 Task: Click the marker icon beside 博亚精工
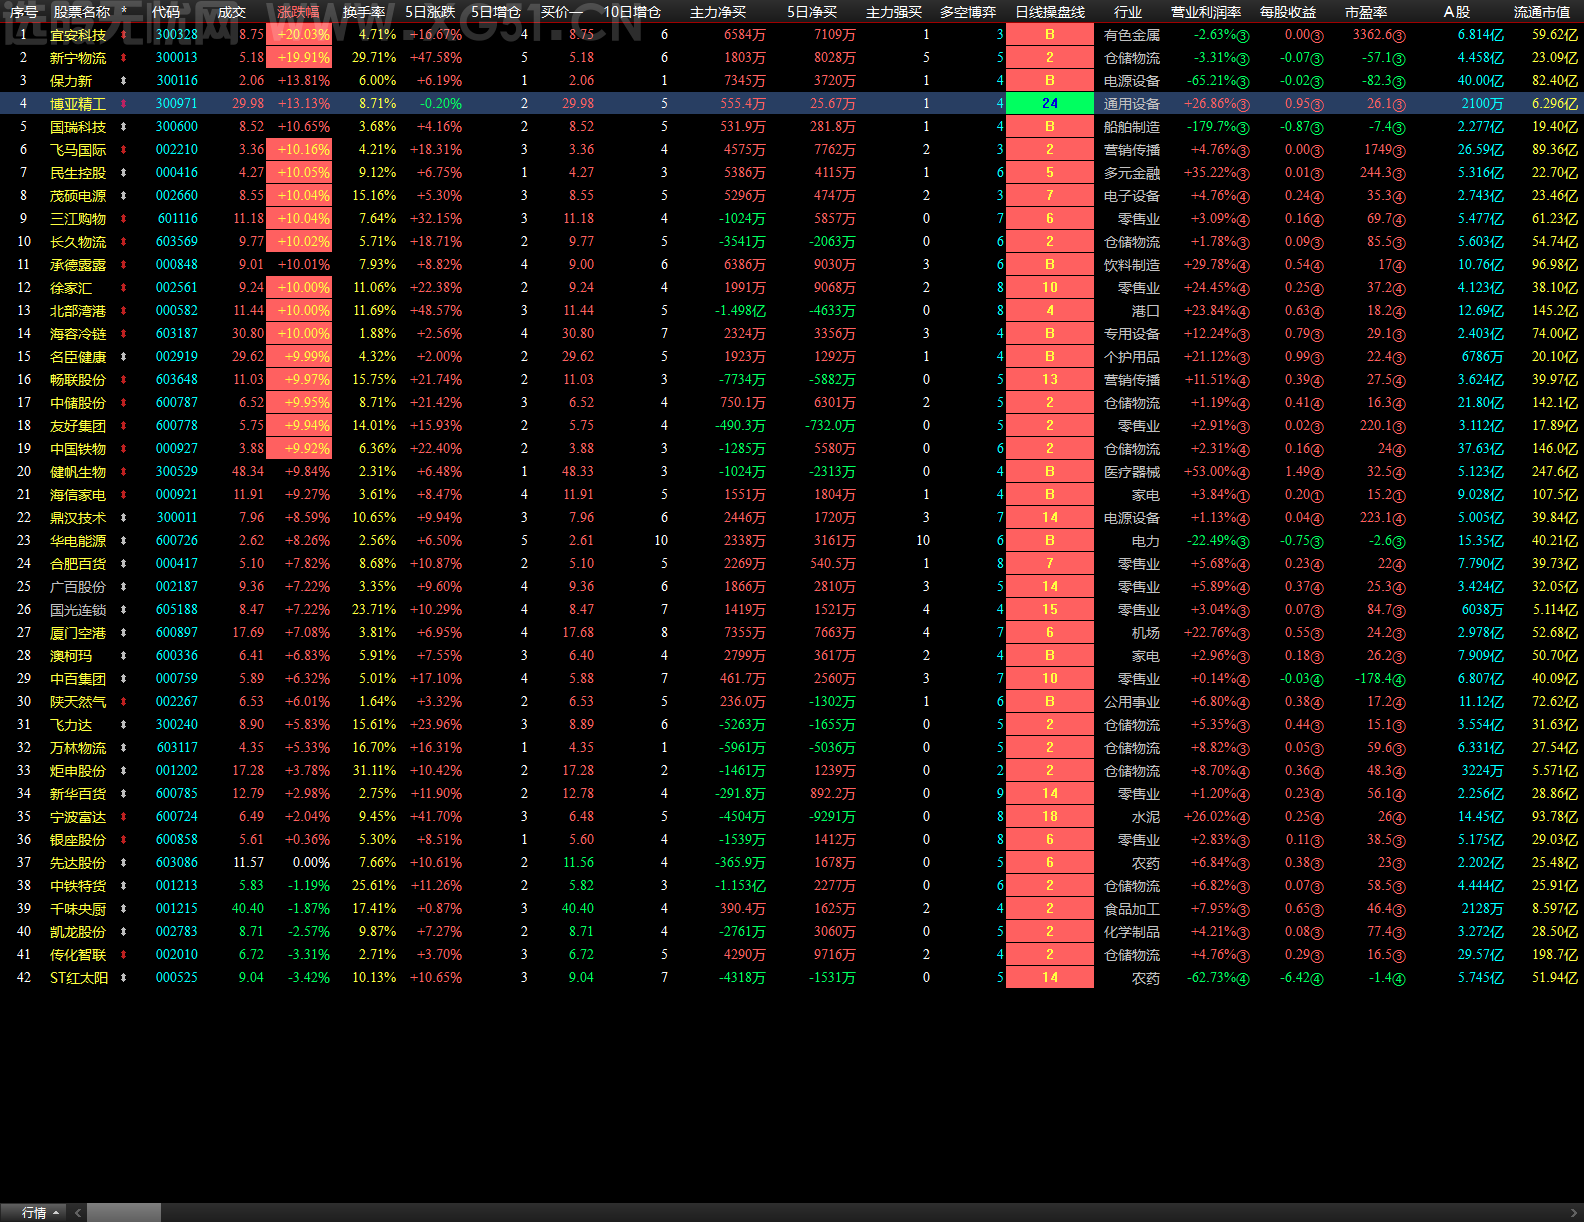123,104
